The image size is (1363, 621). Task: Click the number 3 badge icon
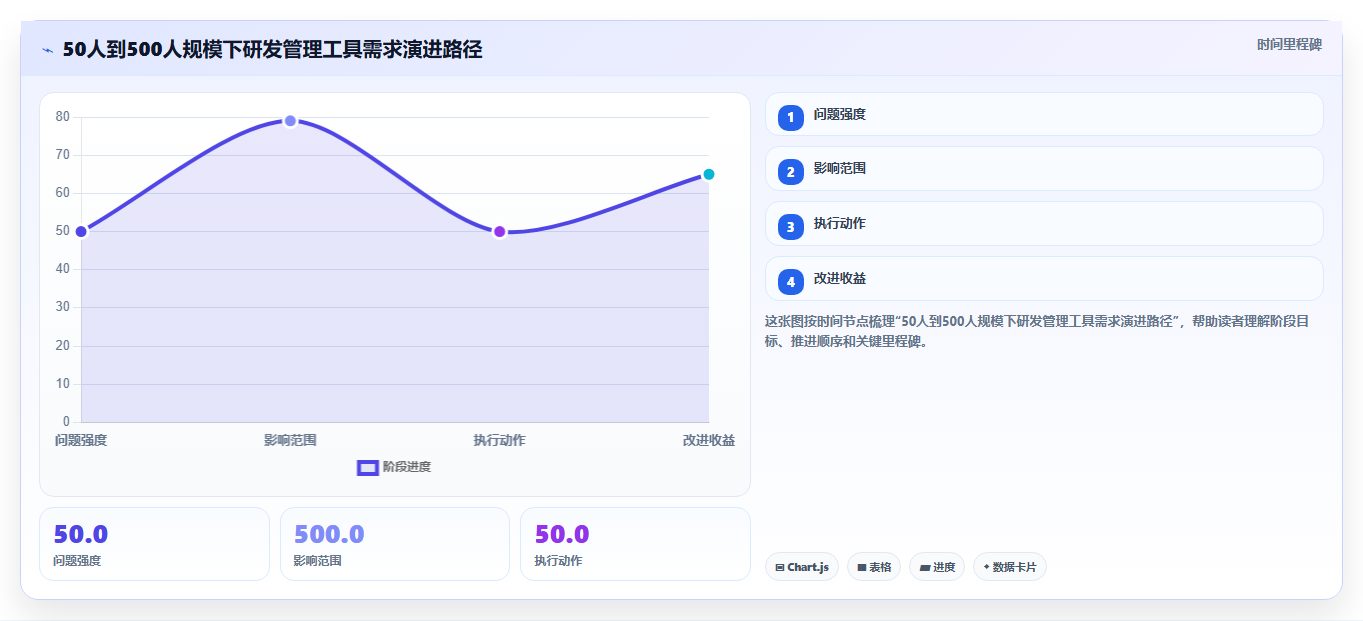pos(791,227)
